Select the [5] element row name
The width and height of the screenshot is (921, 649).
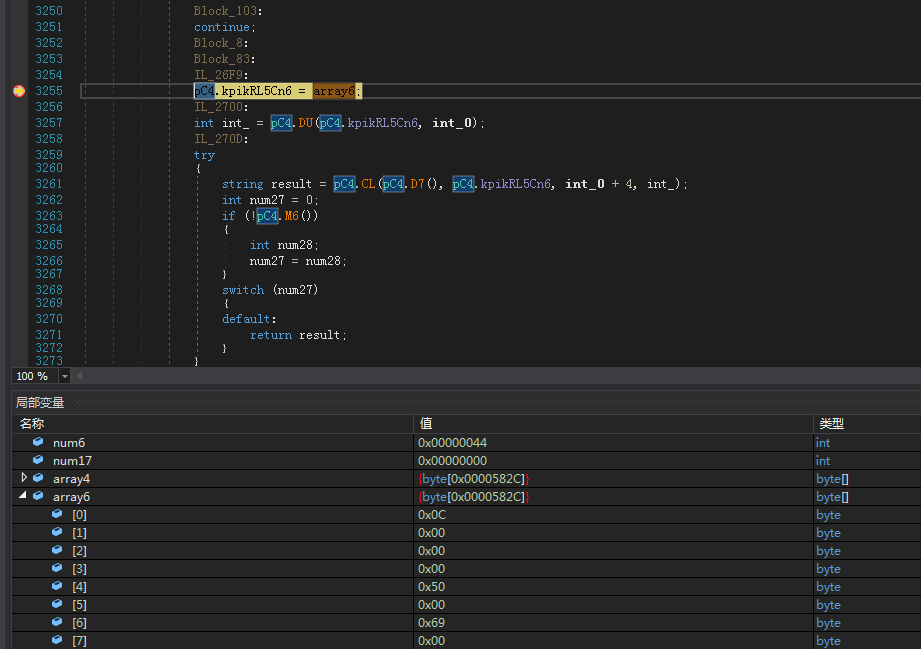click(x=79, y=605)
